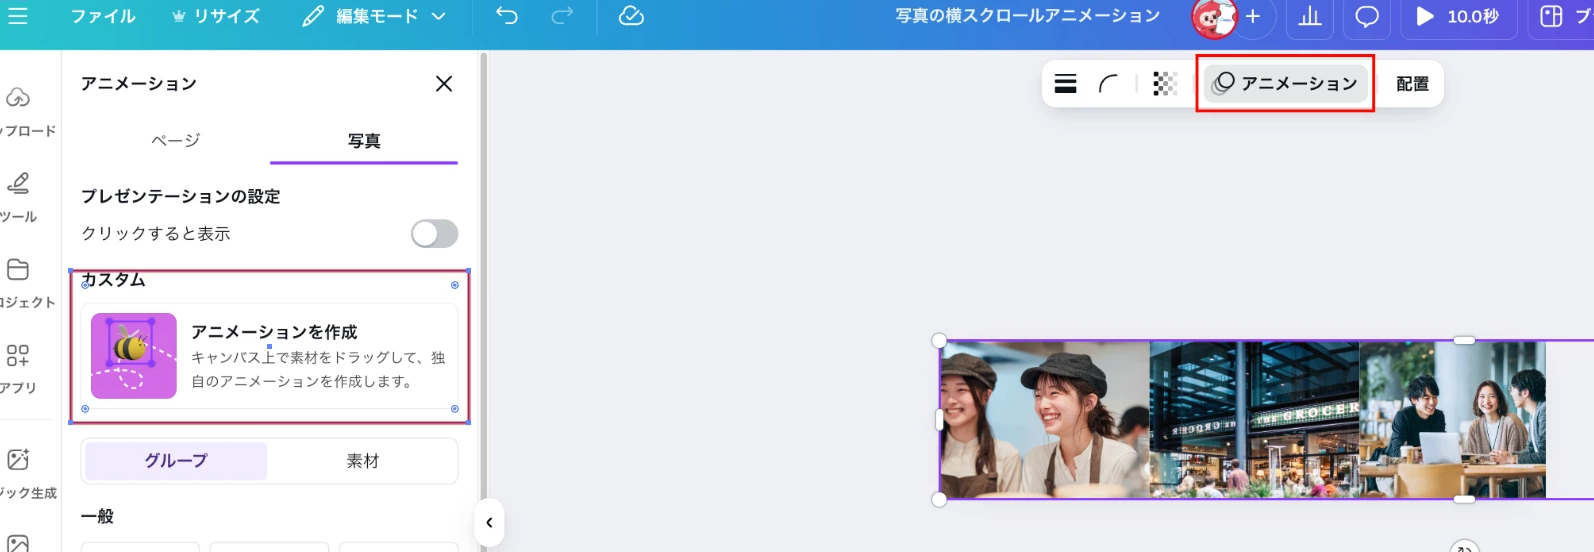Click the undo arrow
The height and width of the screenshot is (552, 1594).
point(507,16)
